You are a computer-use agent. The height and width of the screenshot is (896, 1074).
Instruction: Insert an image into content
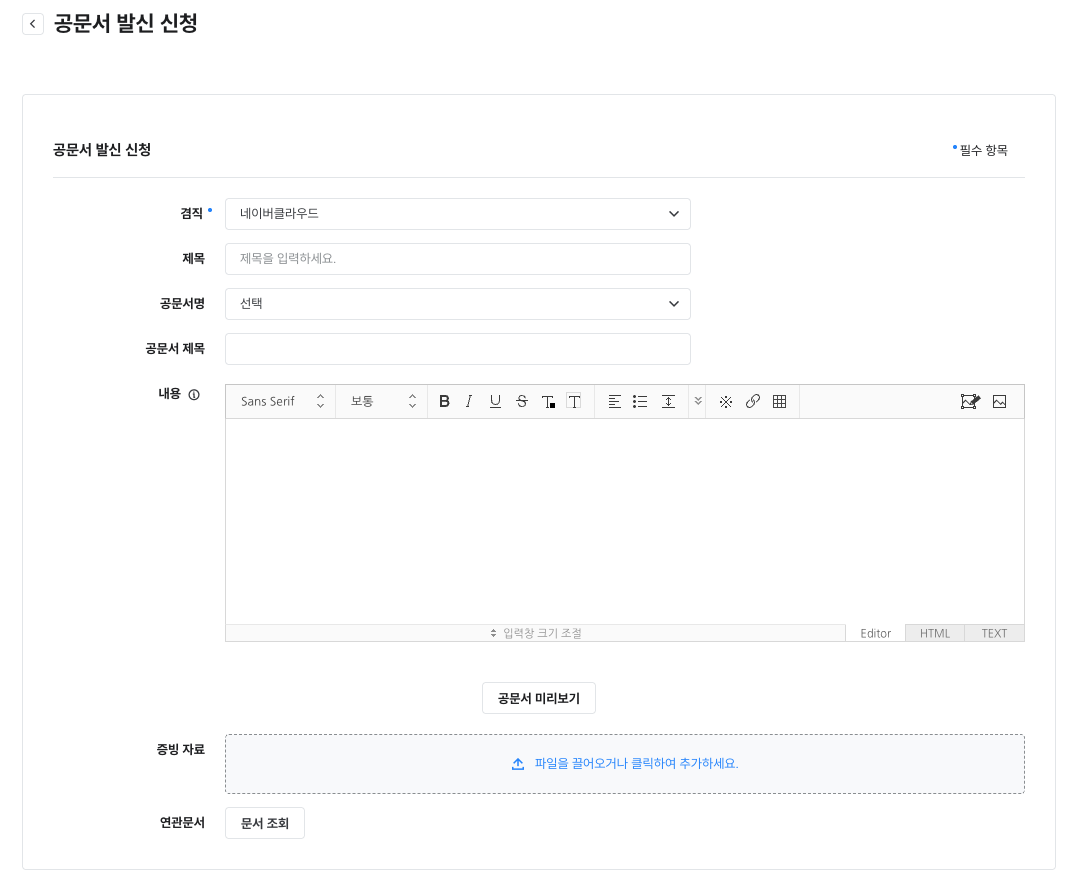999,401
